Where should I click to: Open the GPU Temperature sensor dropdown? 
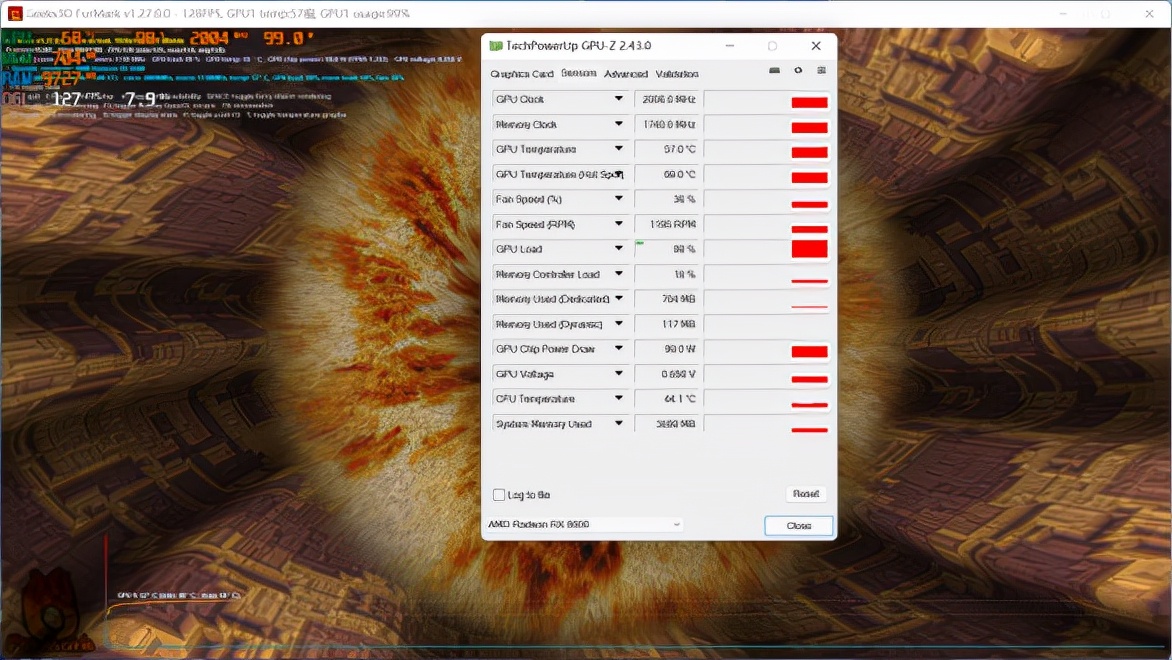tap(618, 149)
